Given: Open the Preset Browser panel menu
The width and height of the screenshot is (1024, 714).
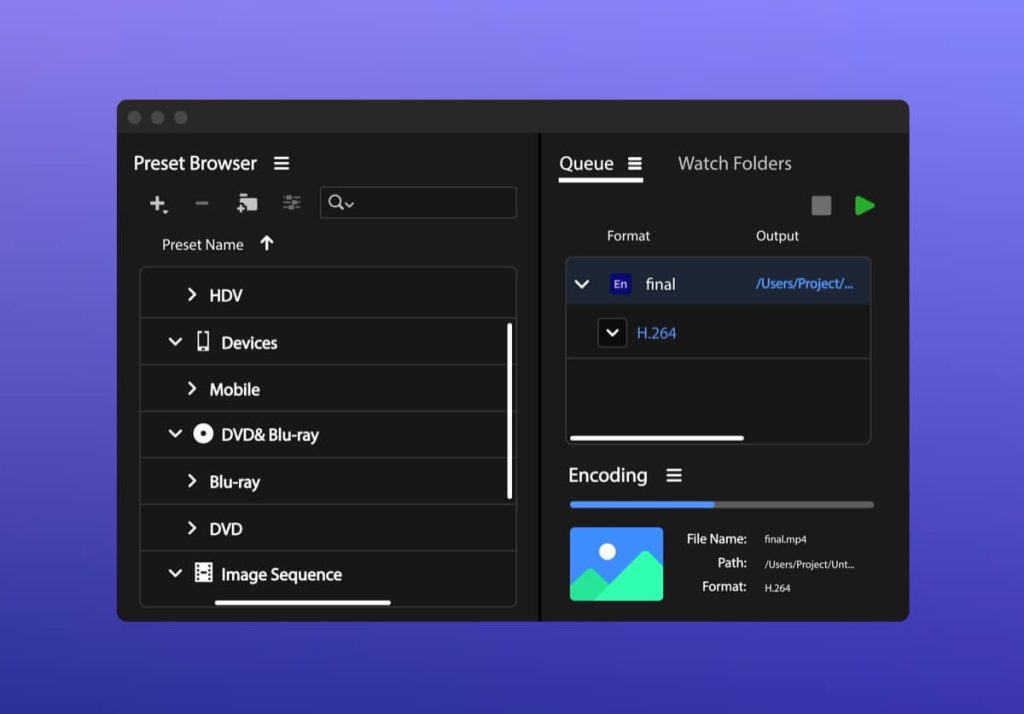Looking at the screenshot, I should pyautogui.click(x=282, y=162).
